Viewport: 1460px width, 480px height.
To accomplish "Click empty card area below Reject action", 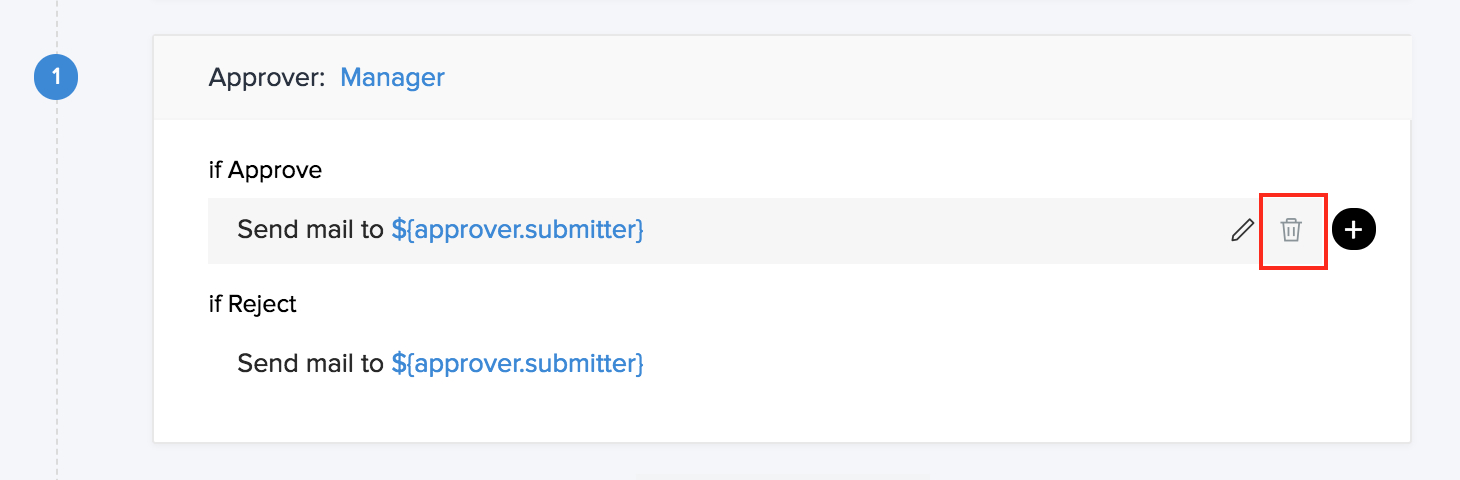I will click(780, 415).
